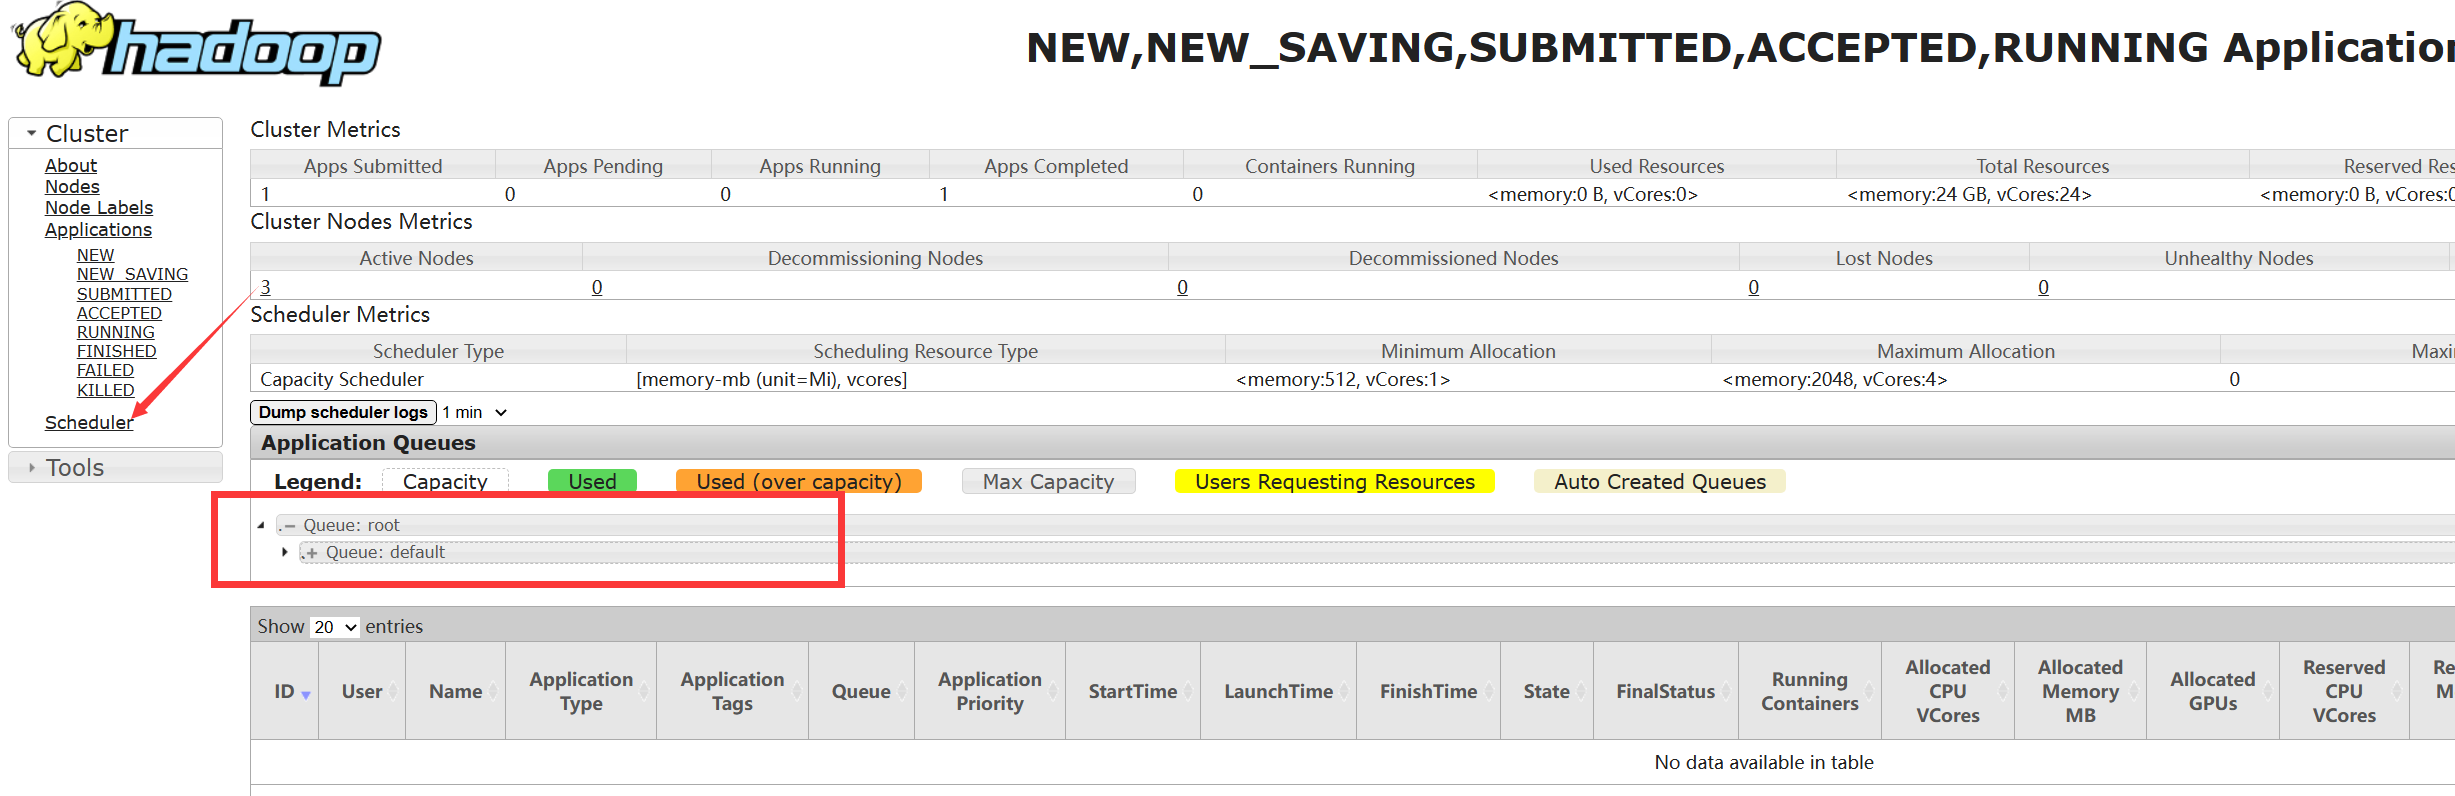
Task: Sort table by Application Priority column
Action: coord(990,691)
